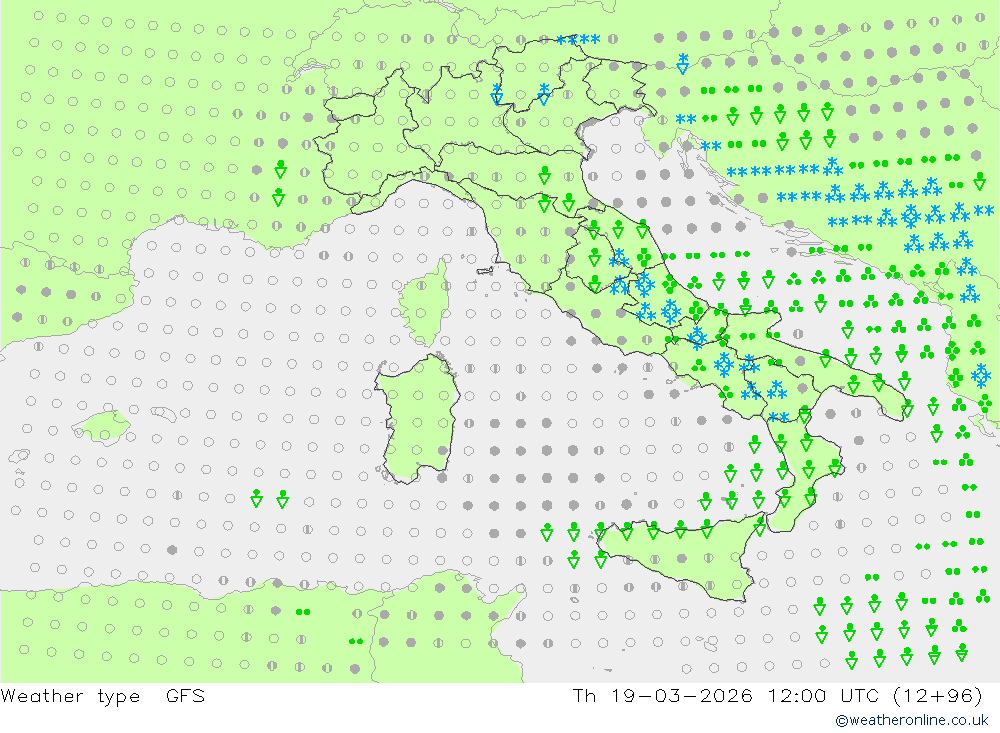1000x733 pixels.
Task: Select Corsica island on the map
Action: coord(425,303)
